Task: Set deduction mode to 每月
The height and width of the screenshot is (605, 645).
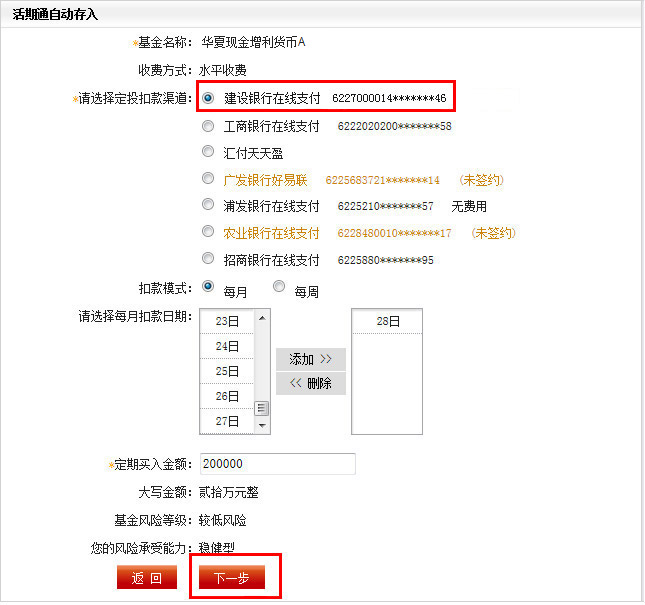Action: [x=208, y=286]
